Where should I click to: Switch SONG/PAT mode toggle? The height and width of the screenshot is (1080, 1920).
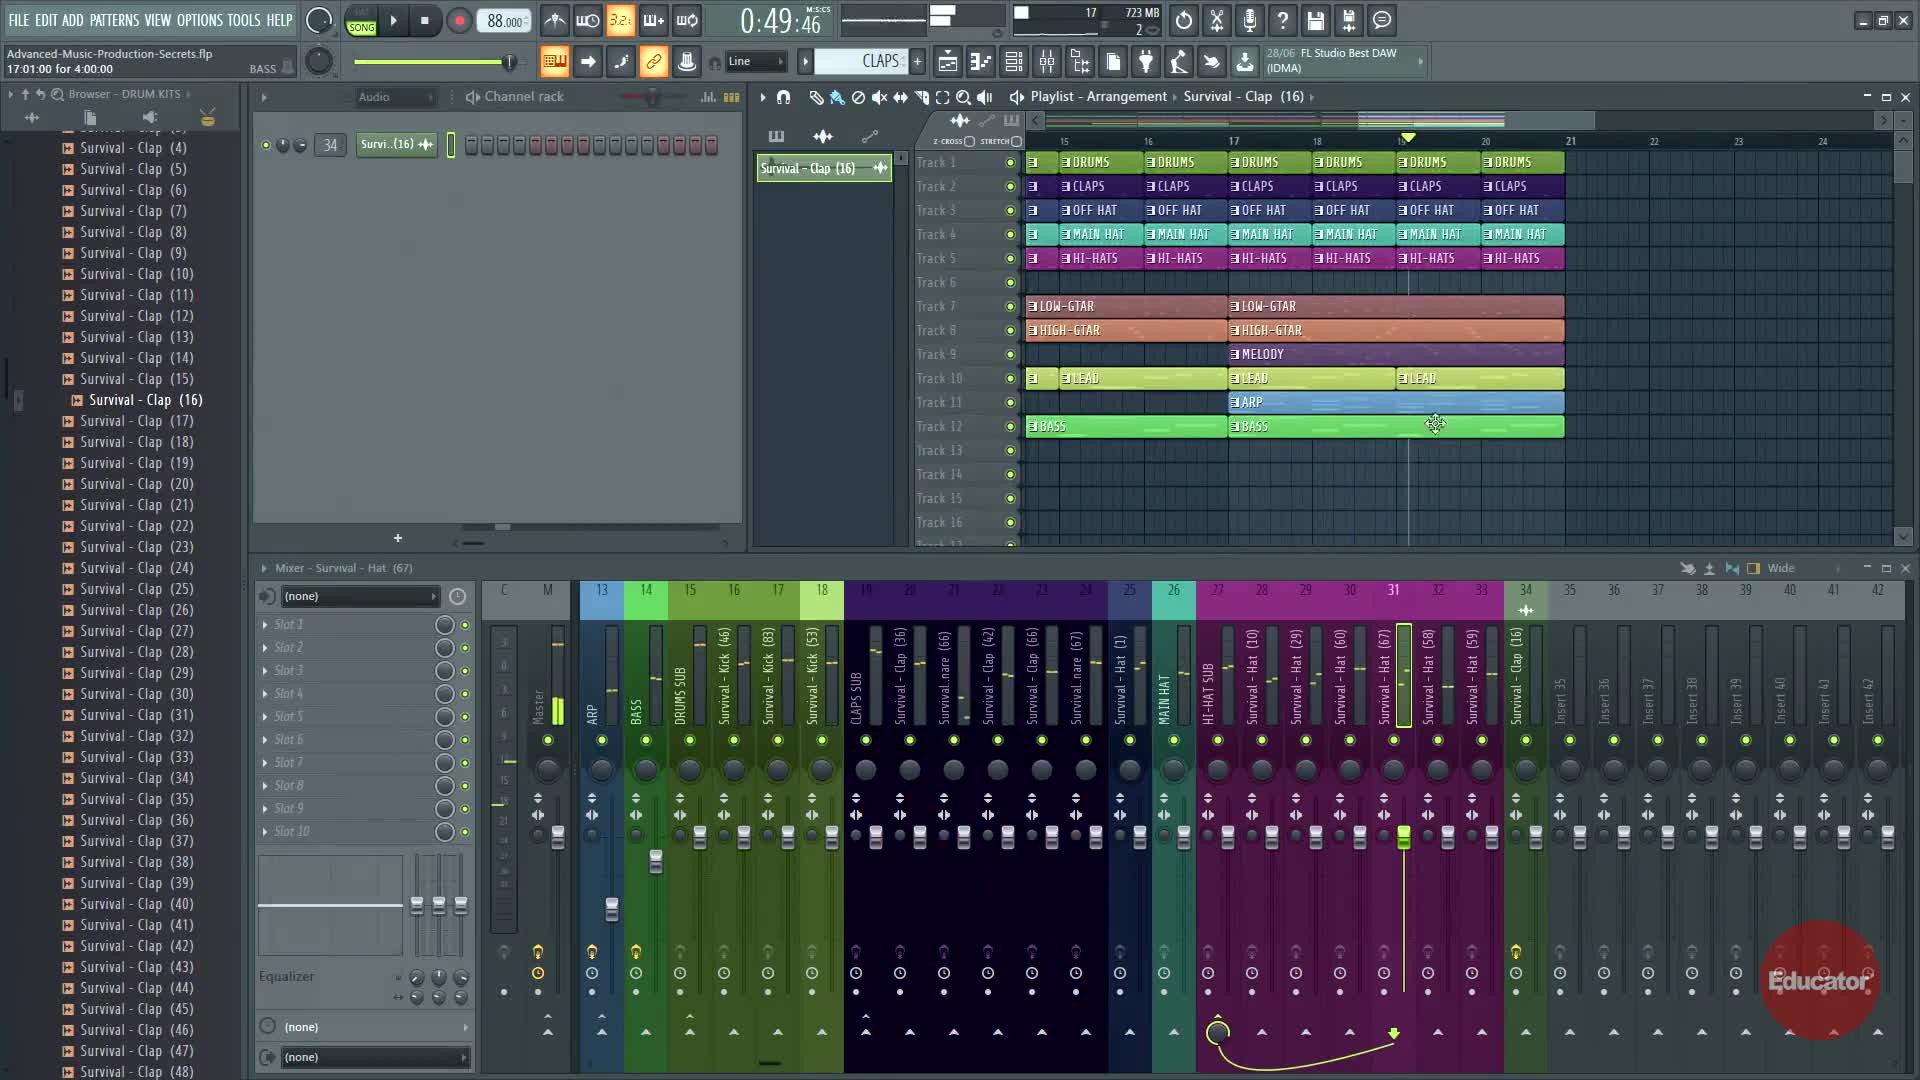click(361, 21)
